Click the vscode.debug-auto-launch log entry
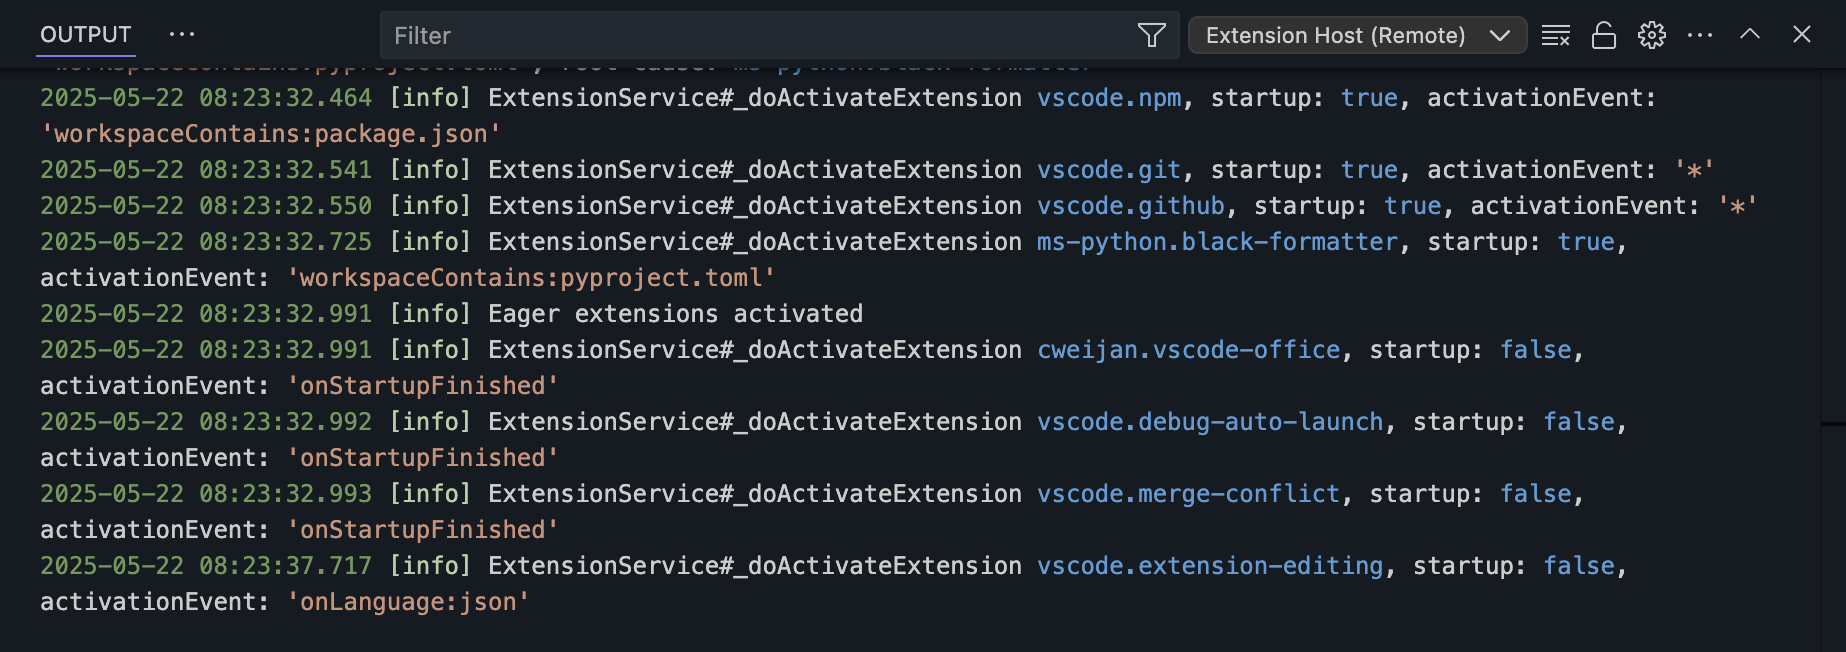 point(1210,422)
